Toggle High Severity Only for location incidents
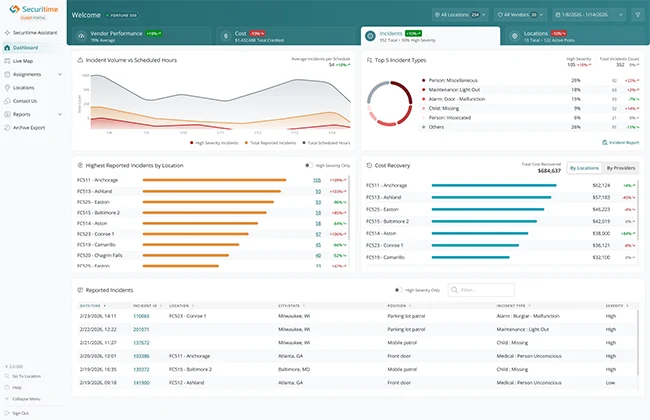 coord(309,165)
